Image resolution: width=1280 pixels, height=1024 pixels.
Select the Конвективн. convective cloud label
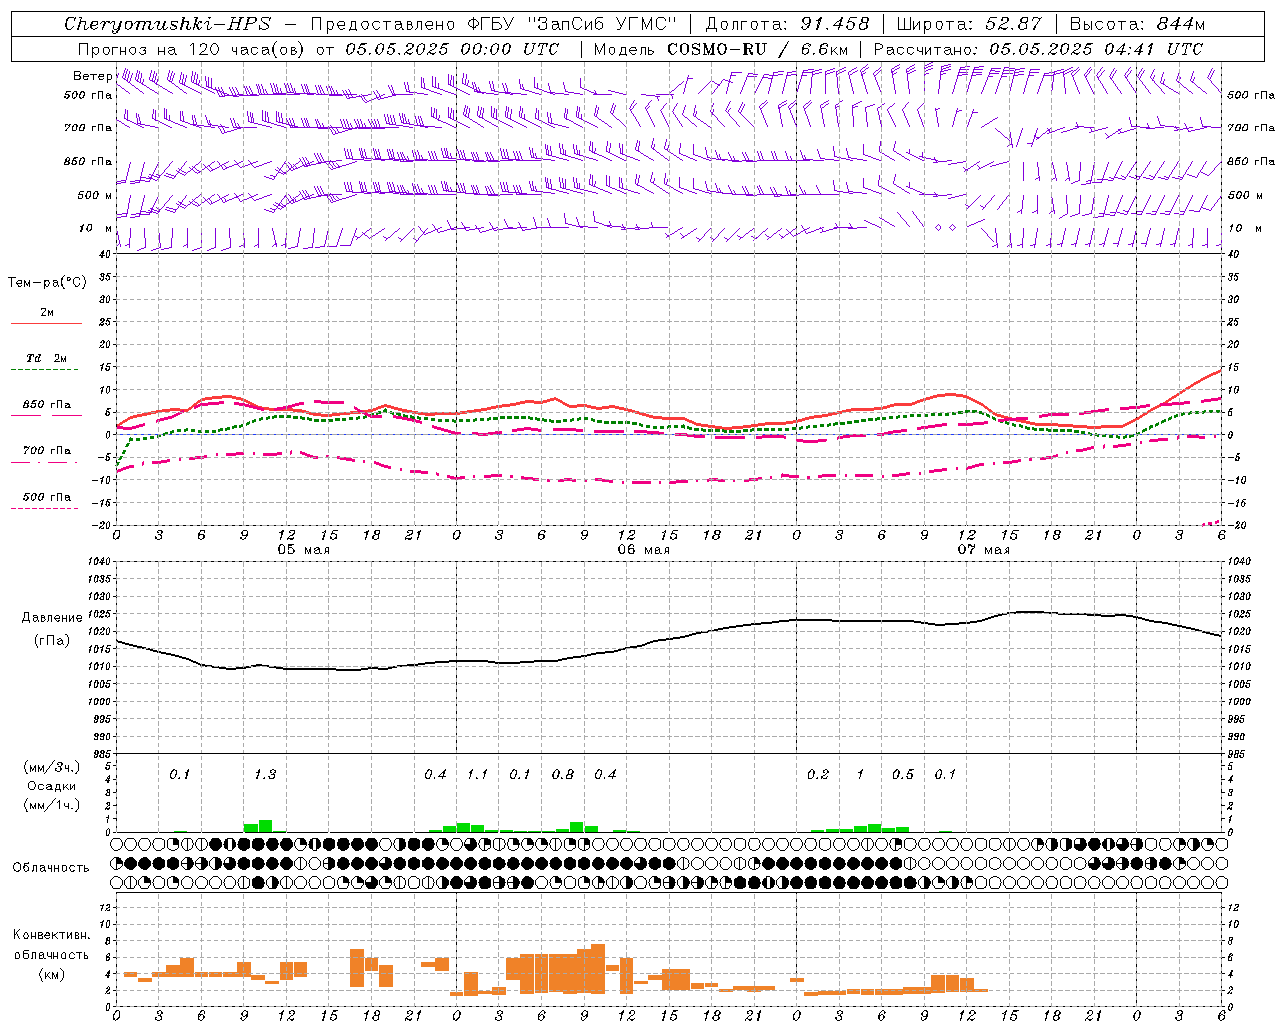tap(51, 935)
